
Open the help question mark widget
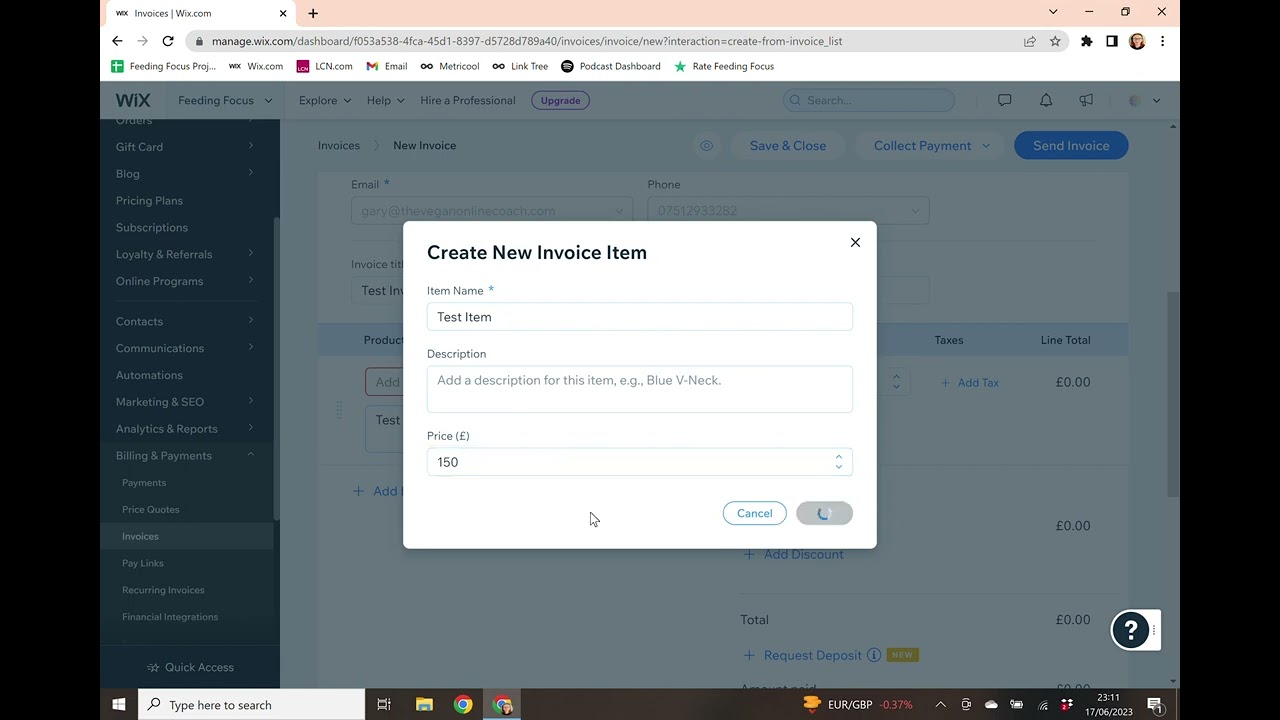click(1131, 630)
